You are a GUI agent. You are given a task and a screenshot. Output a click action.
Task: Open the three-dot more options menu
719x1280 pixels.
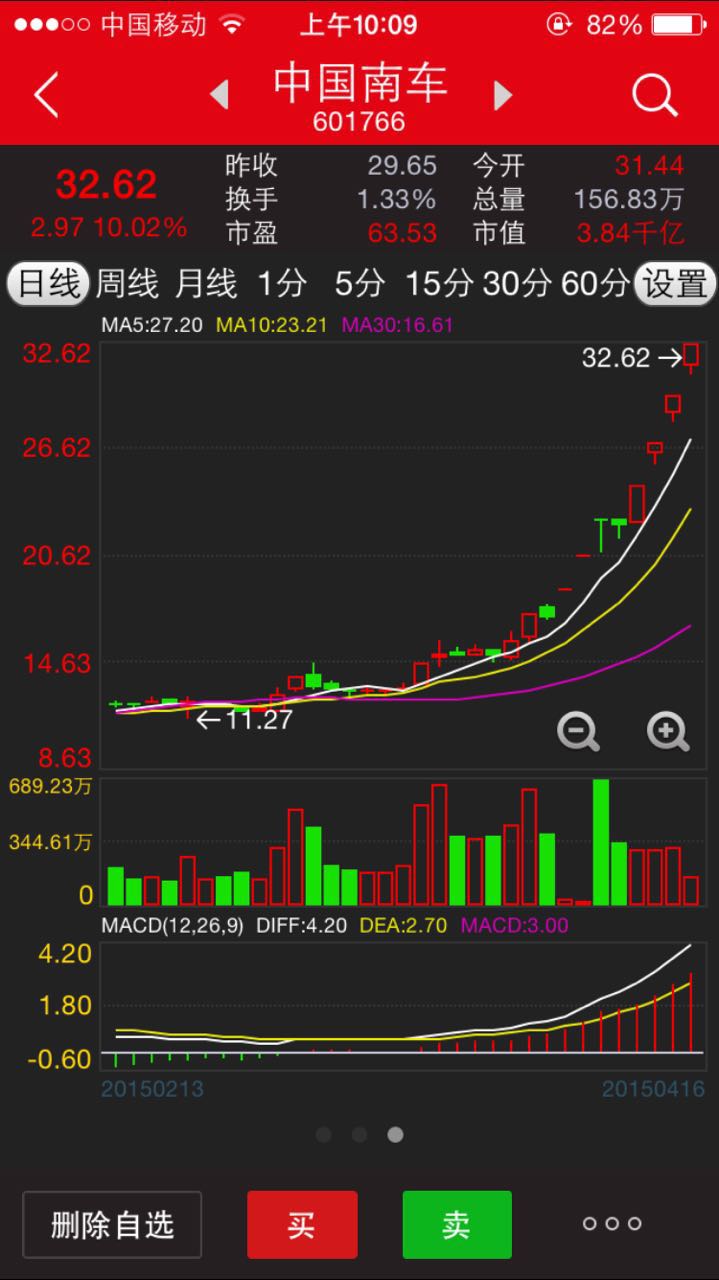click(x=611, y=1223)
